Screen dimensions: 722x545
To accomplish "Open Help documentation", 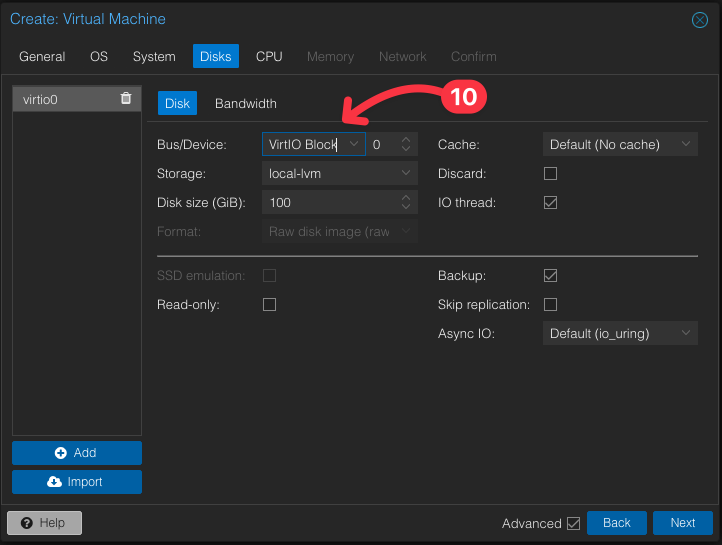I will (44, 523).
